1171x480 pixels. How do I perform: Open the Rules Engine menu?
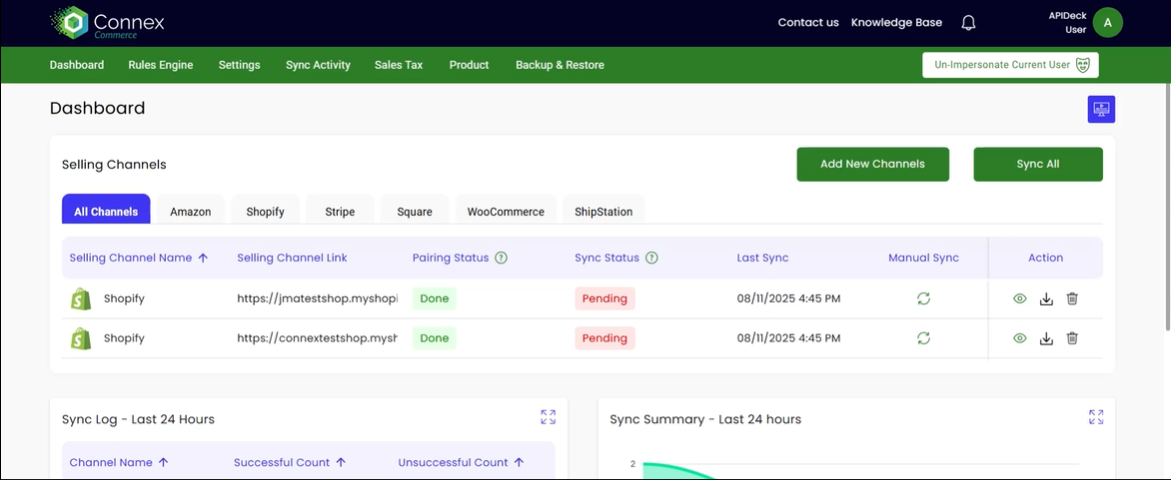pos(161,65)
